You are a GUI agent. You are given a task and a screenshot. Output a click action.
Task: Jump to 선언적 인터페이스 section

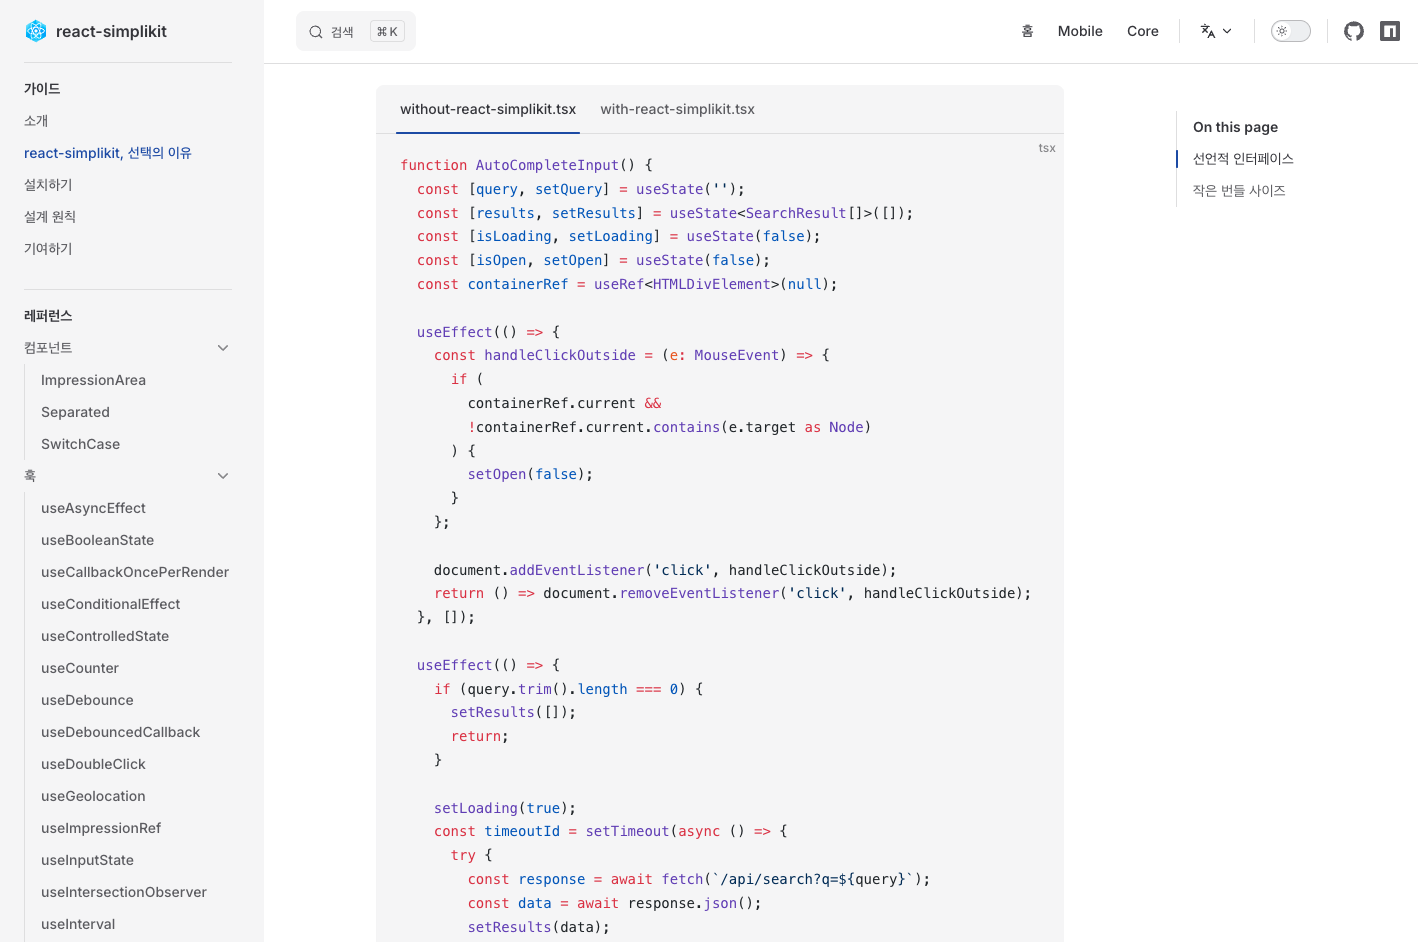(1243, 159)
